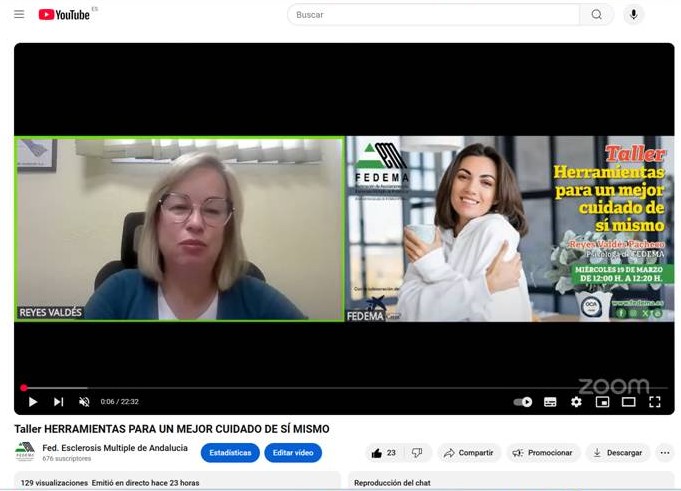Viewport: 681px width, 491px height.
Task: Click the Buscar search field
Action: 433,15
